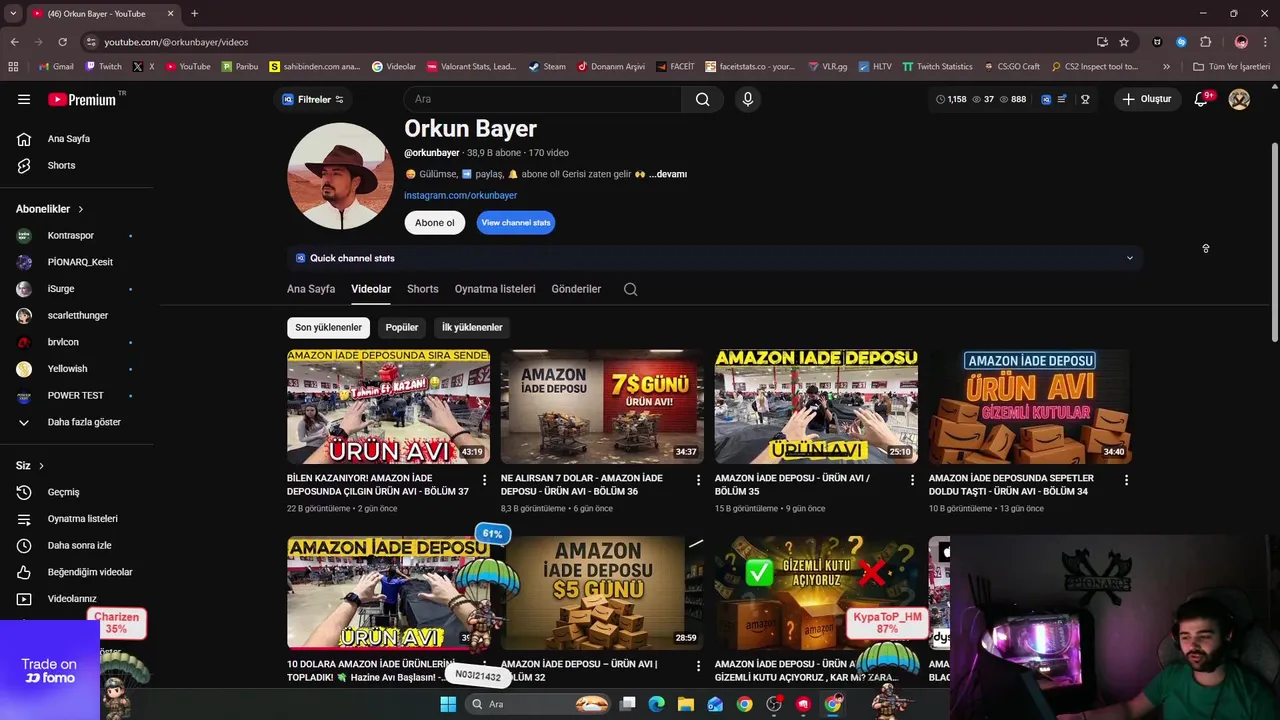Click the browser address bar URL
1280x720 pixels.
click(176, 42)
